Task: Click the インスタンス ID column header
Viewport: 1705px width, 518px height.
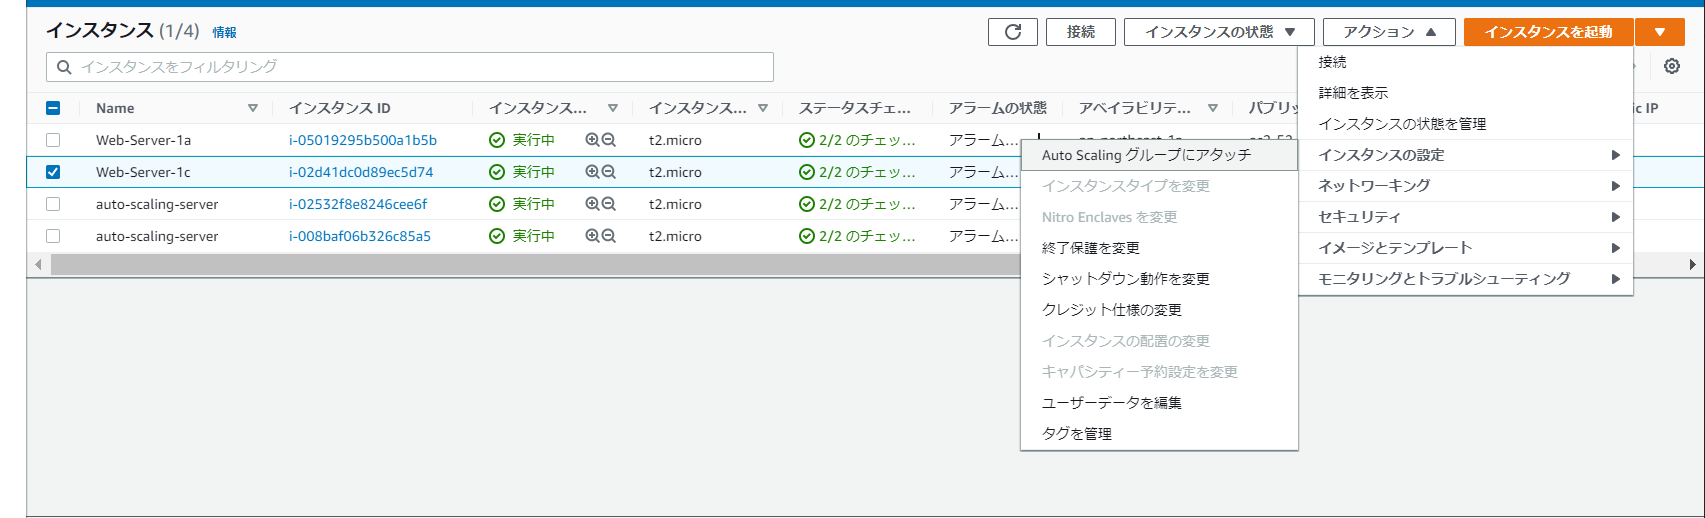Action: [x=339, y=108]
